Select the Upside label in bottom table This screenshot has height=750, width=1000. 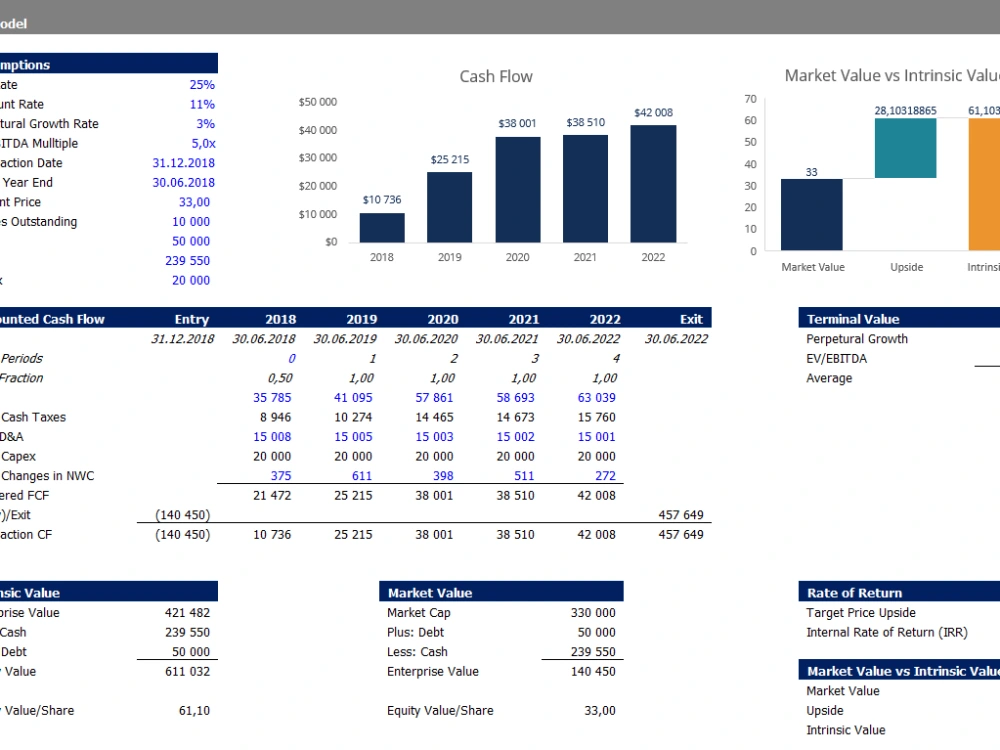(x=825, y=710)
